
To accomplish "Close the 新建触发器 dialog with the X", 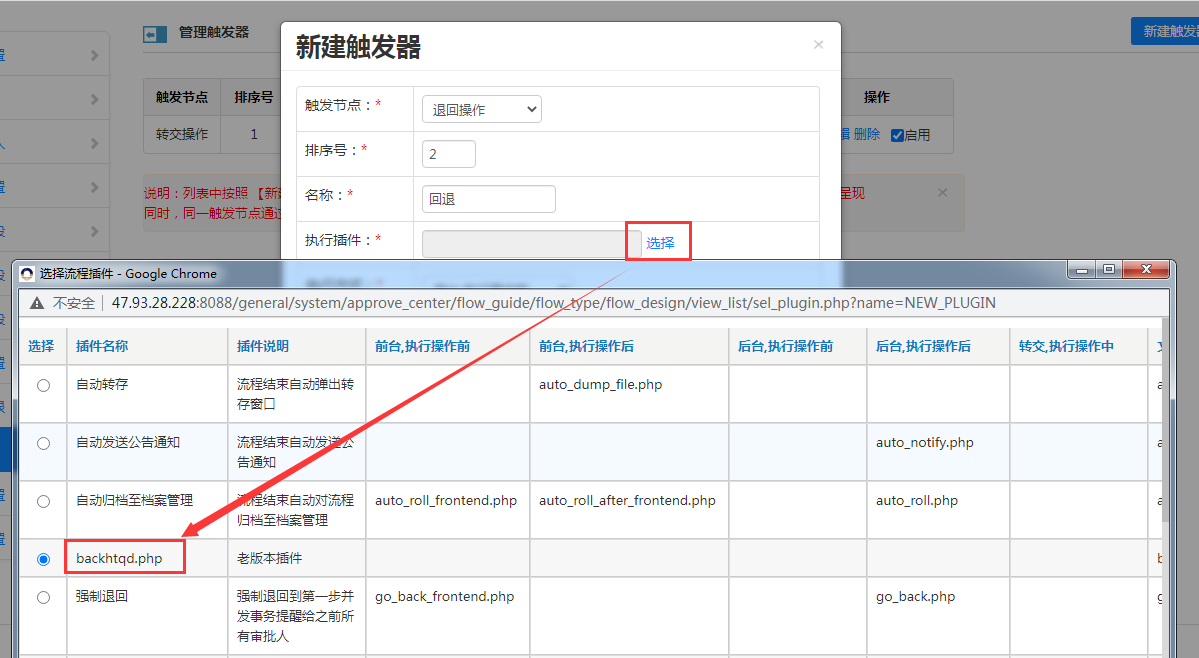I will click(818, 45).
